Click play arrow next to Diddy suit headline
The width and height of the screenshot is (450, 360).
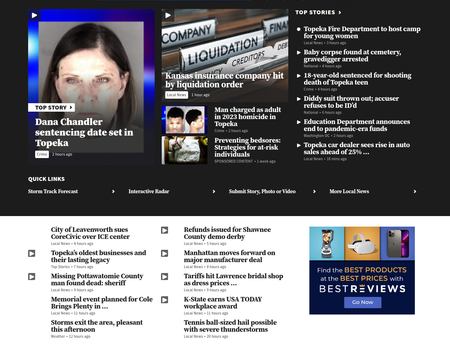pyautogui.click(x=299, y=99)
